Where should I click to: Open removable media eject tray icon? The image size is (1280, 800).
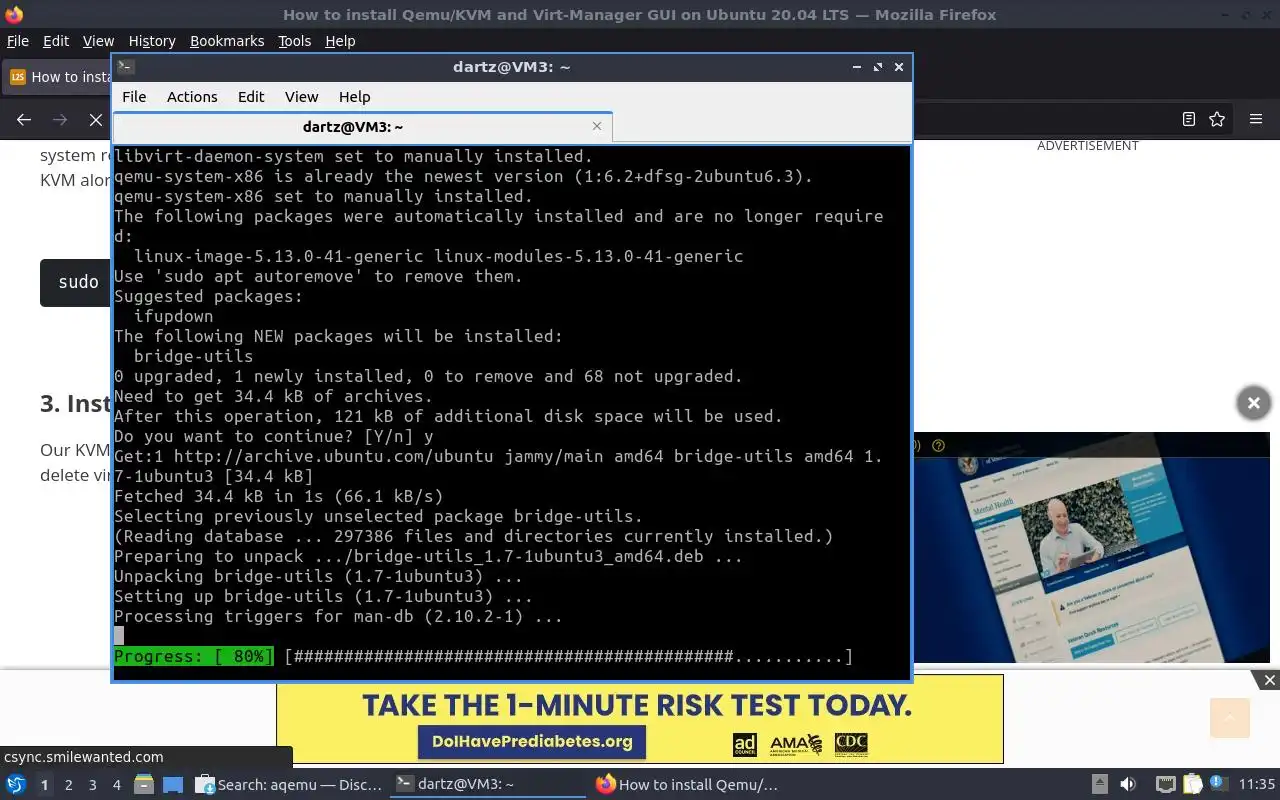click(1099, 785)
